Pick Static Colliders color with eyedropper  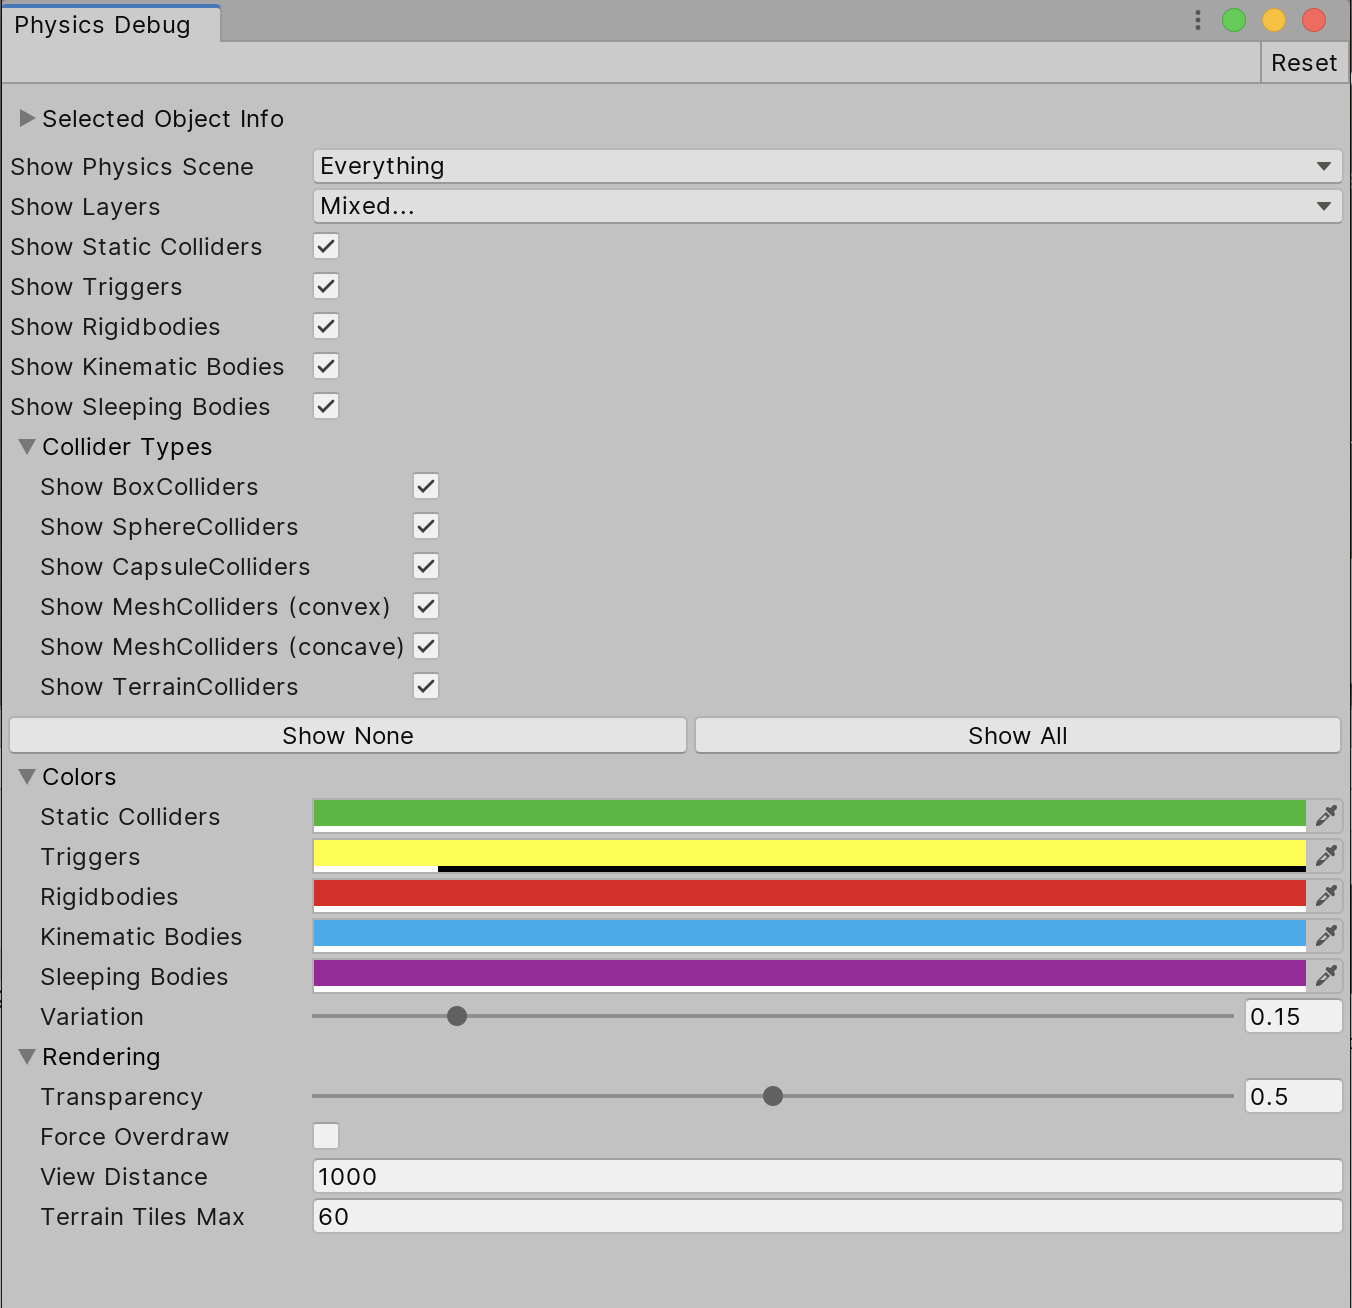1326,816
